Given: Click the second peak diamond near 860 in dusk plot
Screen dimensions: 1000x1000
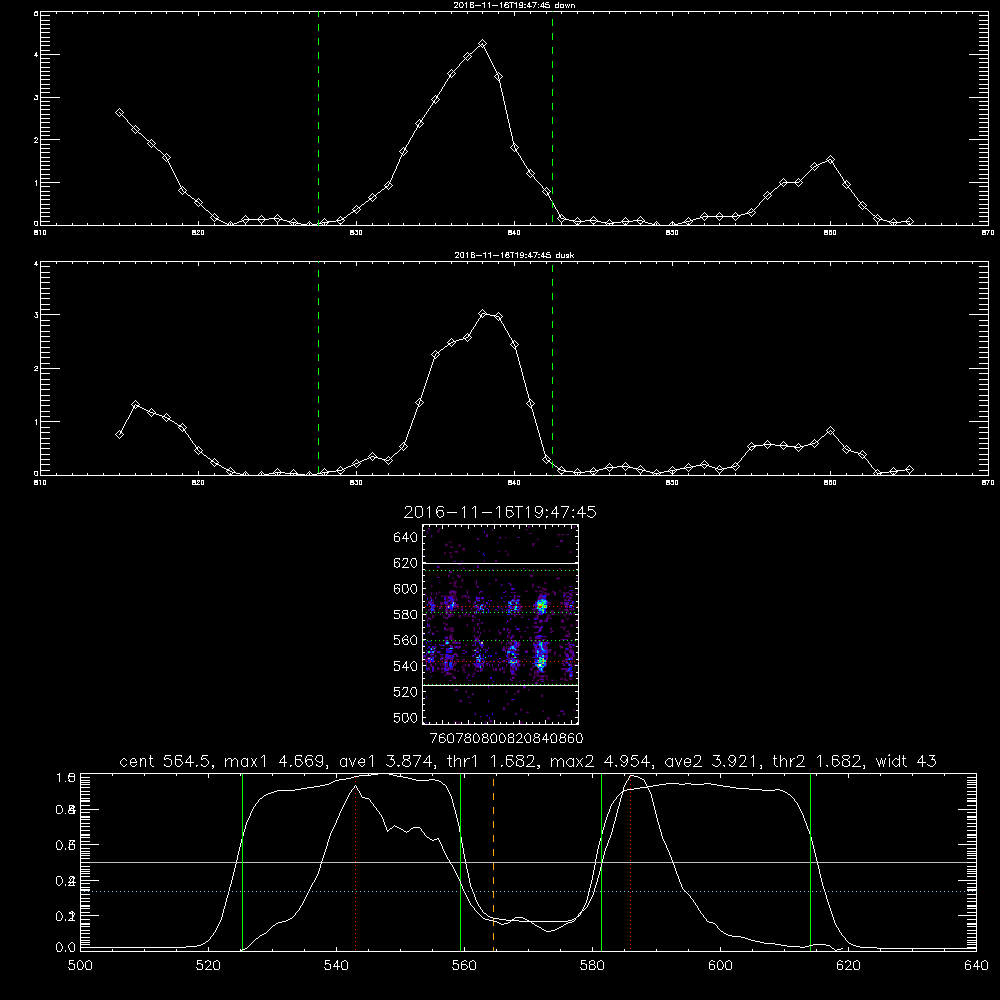Looking at the screenshot, I should coord(830,431).
